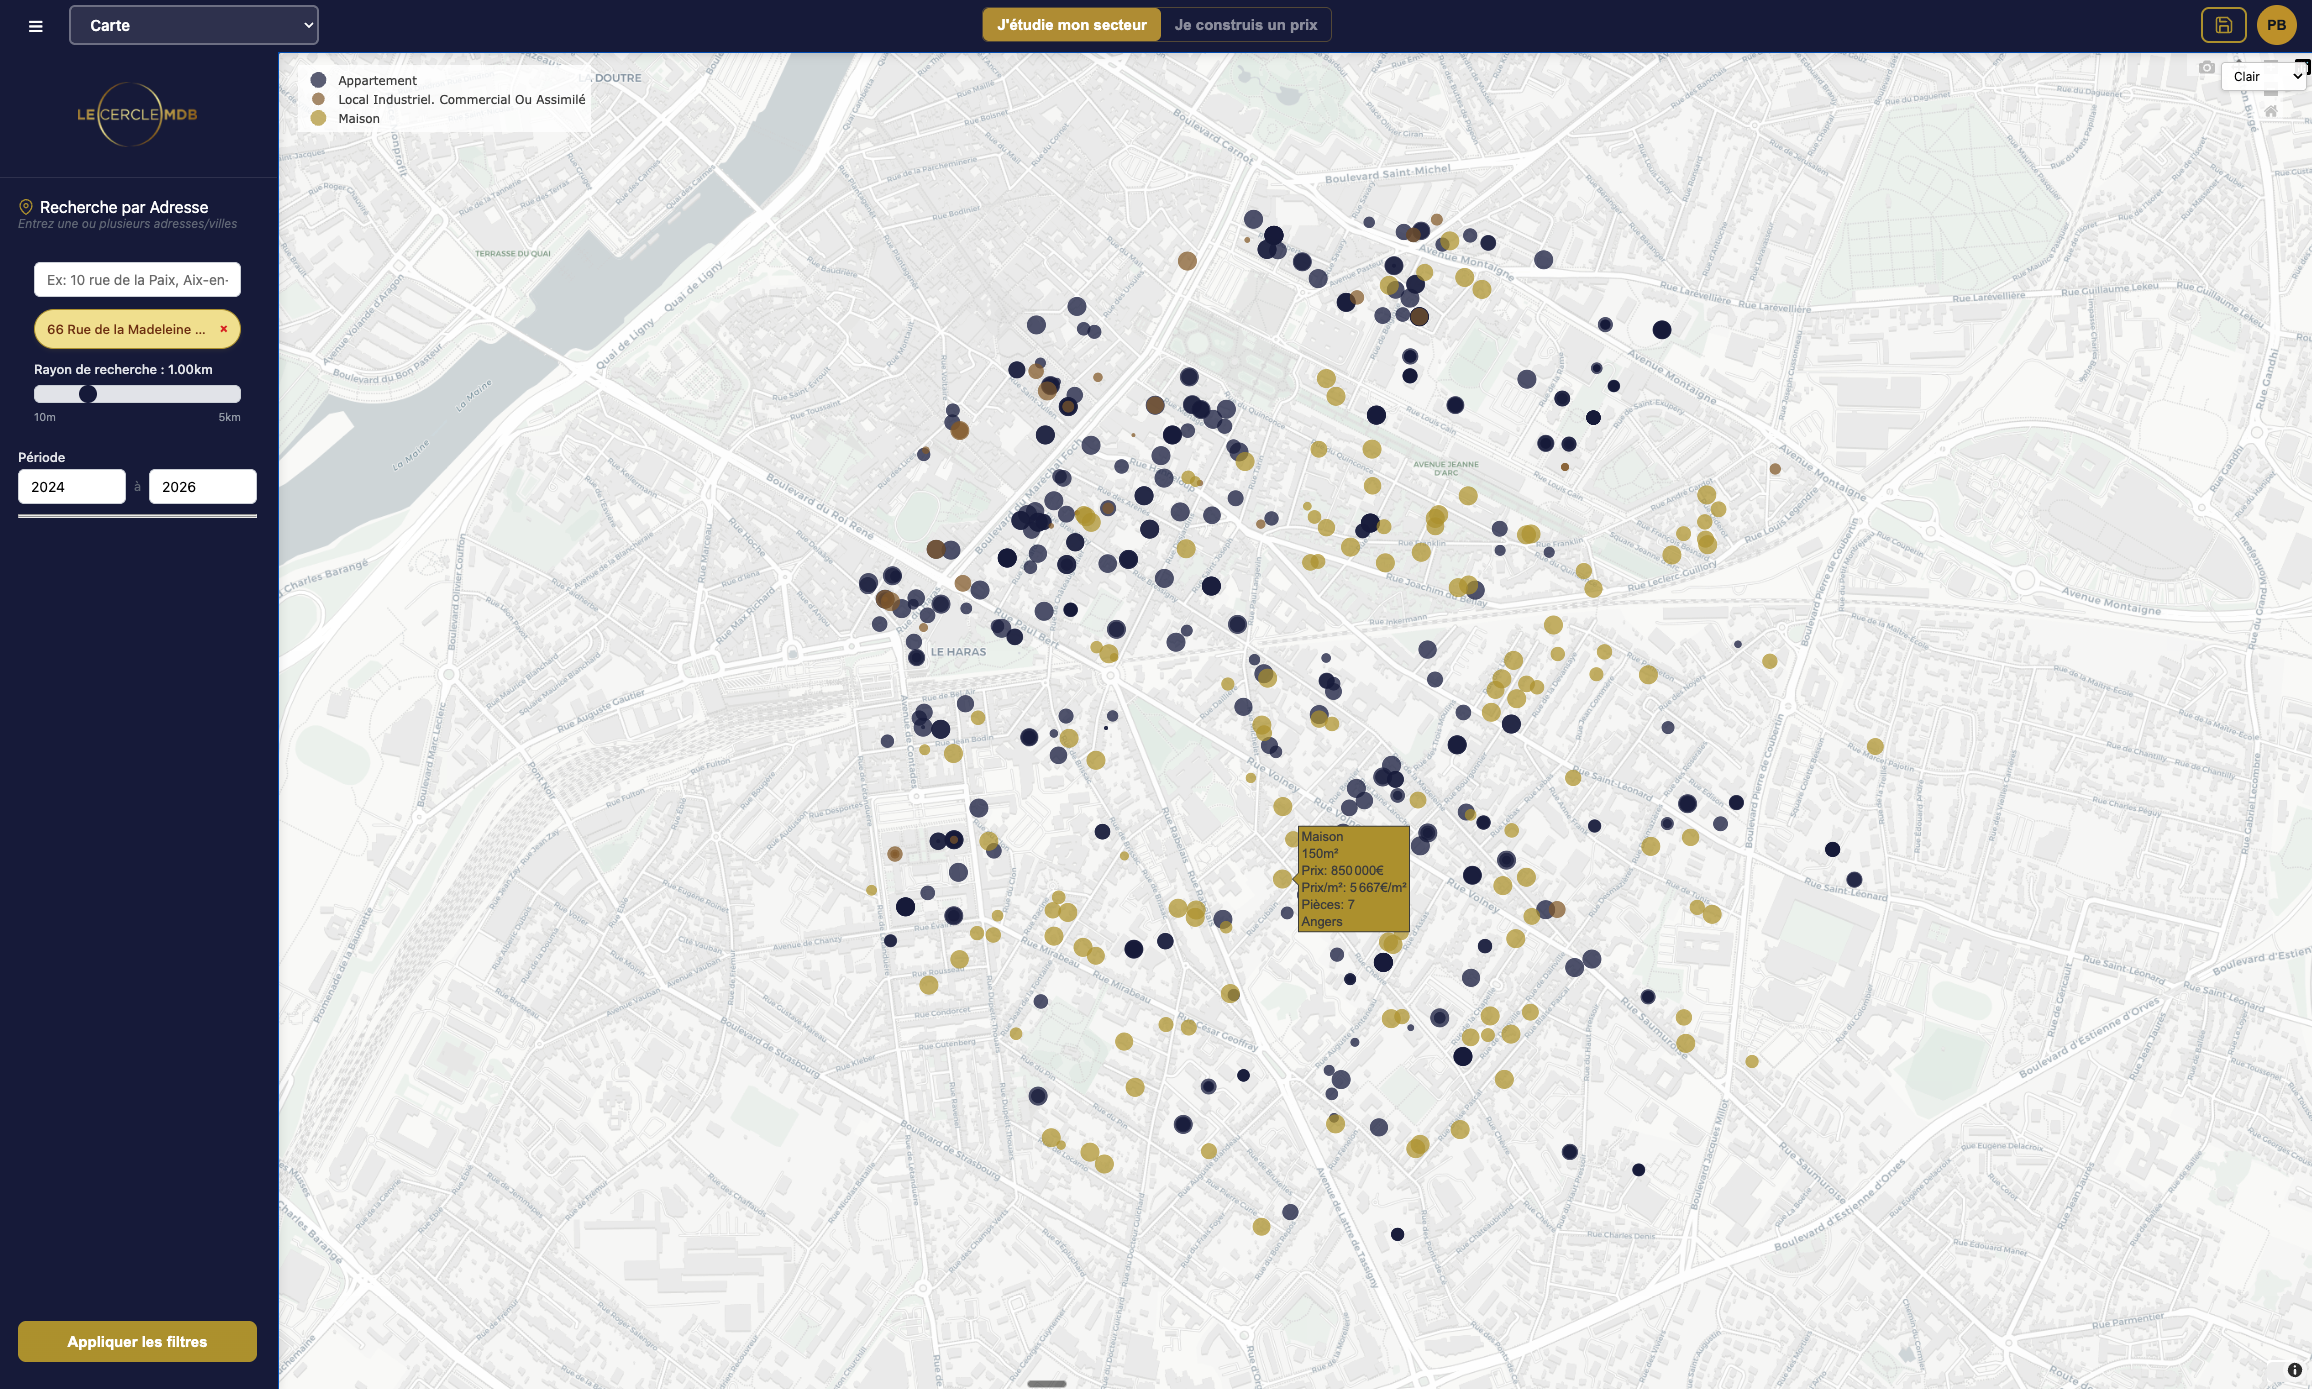Screen dimensions: 2312x1389
Task: Click the save (floppy disk) icon in header
Action: [x=2223, y=24]
